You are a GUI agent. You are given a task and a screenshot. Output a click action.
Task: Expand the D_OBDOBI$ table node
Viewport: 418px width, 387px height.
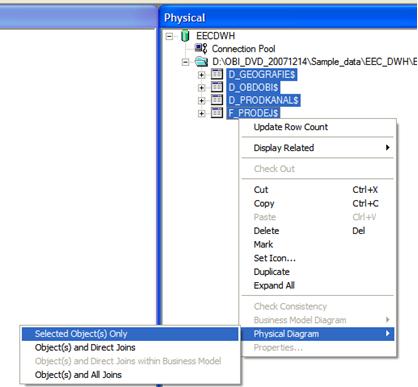click(201, 88)
